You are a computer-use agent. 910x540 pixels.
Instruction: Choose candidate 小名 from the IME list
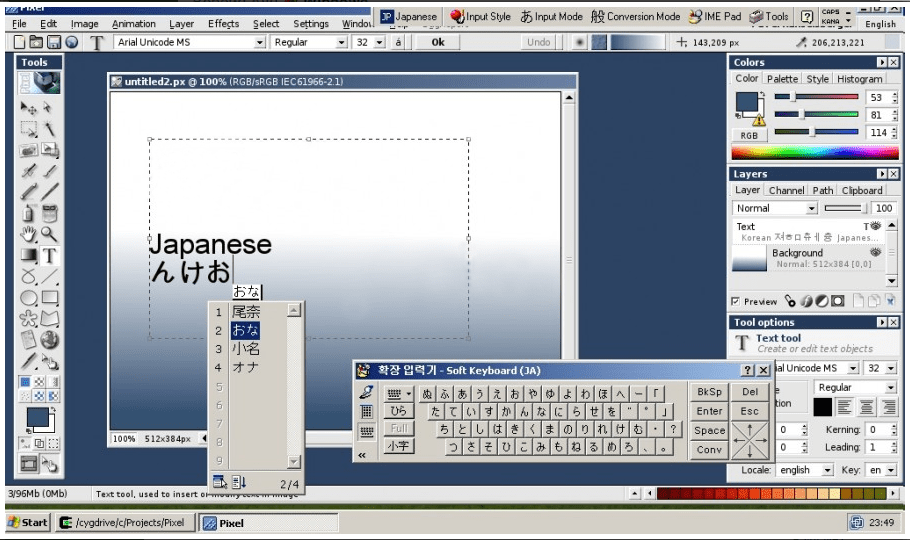[246, 349]
